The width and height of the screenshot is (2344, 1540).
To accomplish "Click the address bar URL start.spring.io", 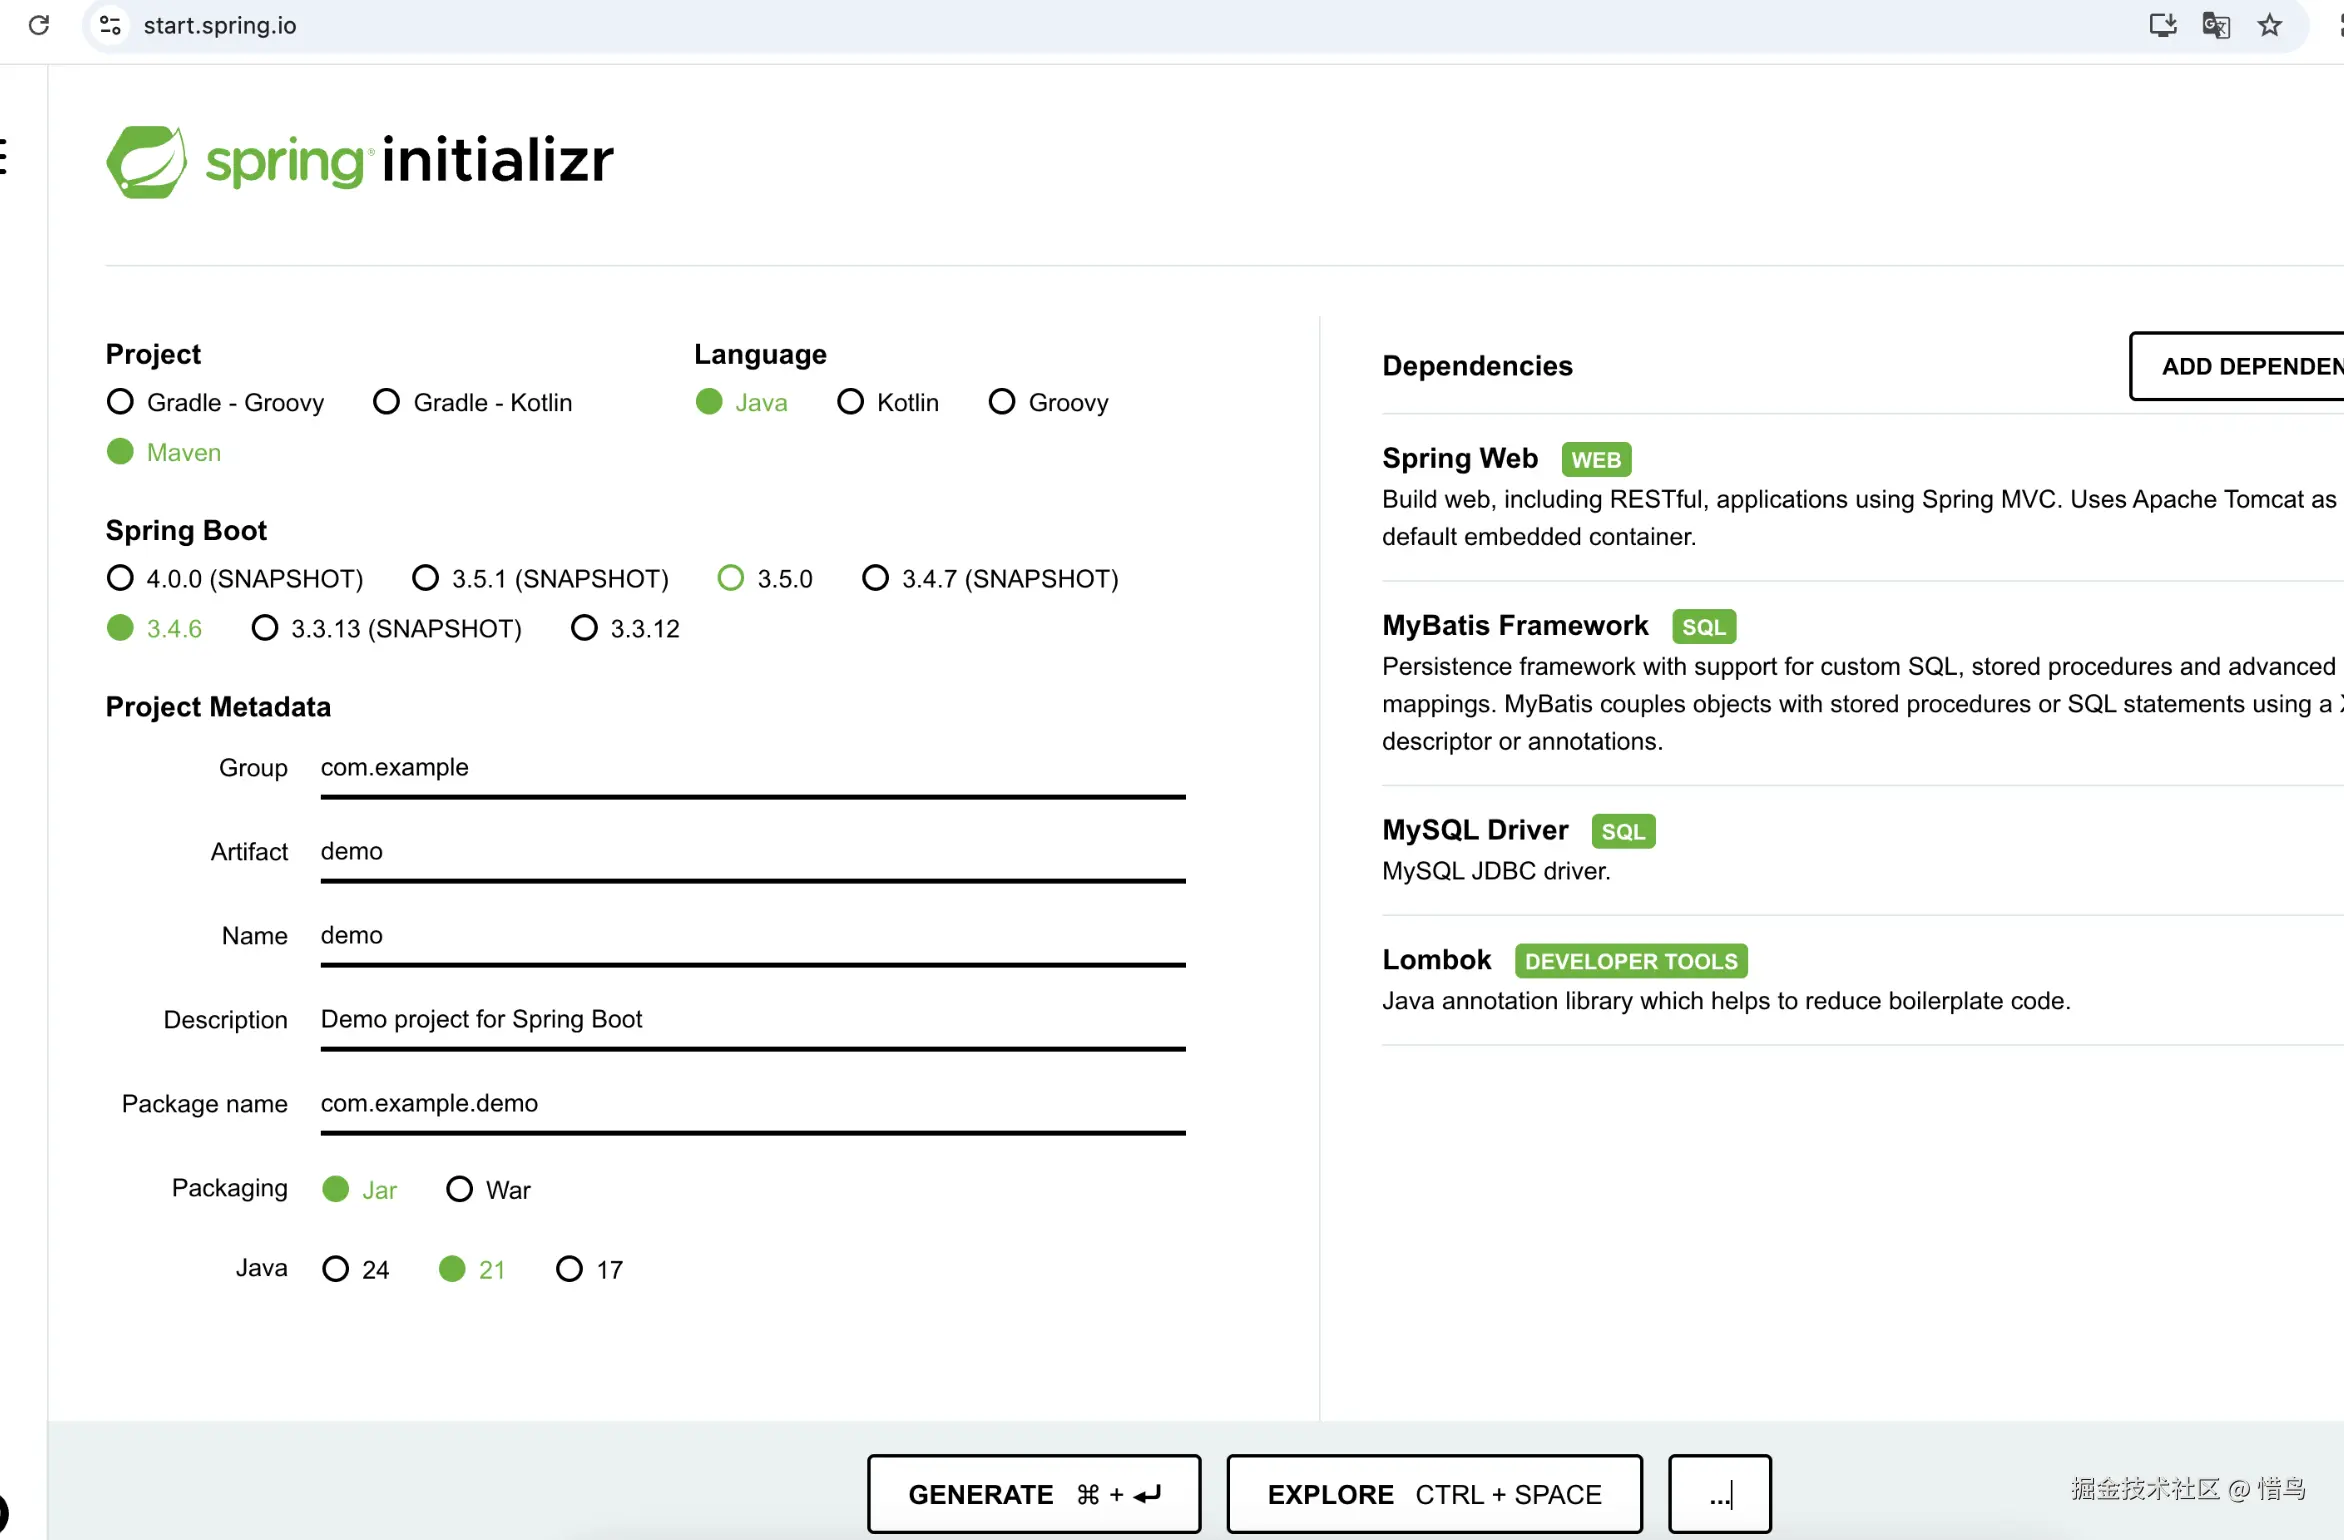I will (220, 25).
